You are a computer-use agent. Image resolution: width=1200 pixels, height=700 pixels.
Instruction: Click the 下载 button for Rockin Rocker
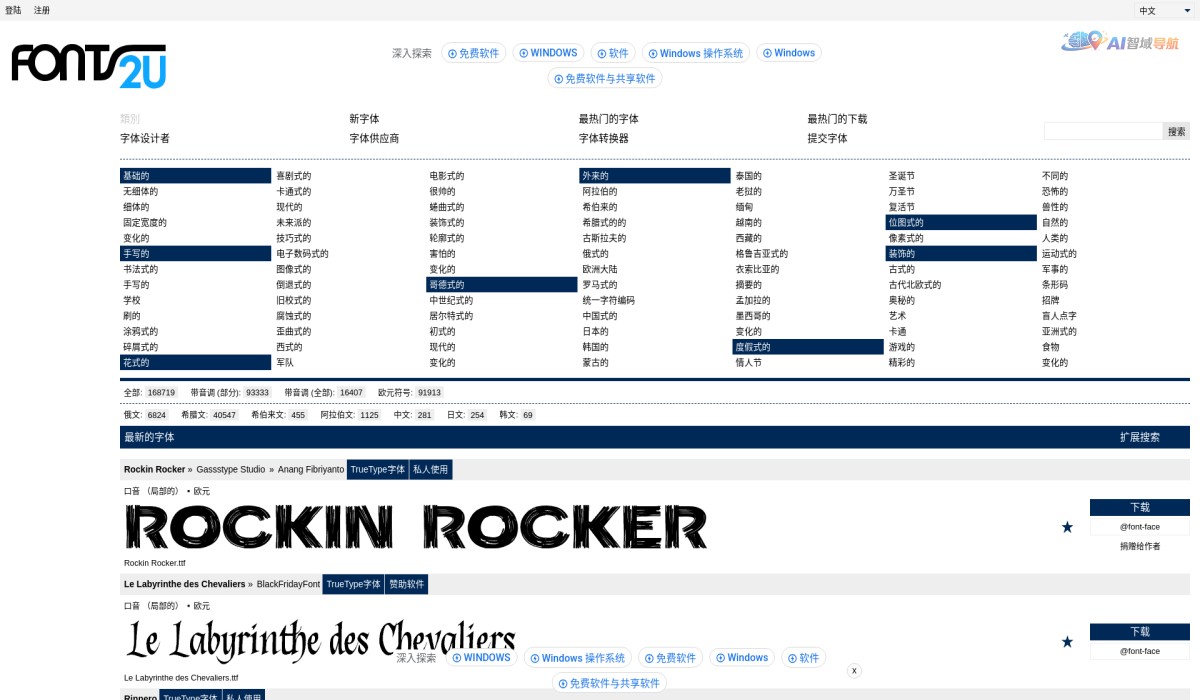point(1139,507)
